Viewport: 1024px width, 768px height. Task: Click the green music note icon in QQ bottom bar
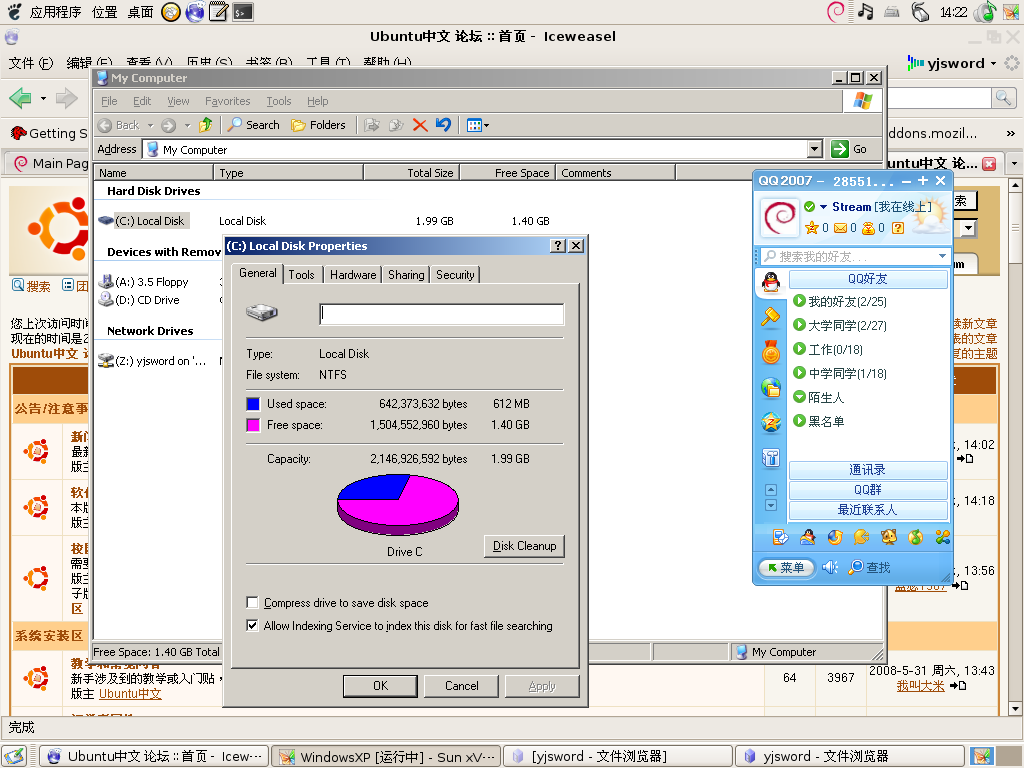[x=916, y=537]
